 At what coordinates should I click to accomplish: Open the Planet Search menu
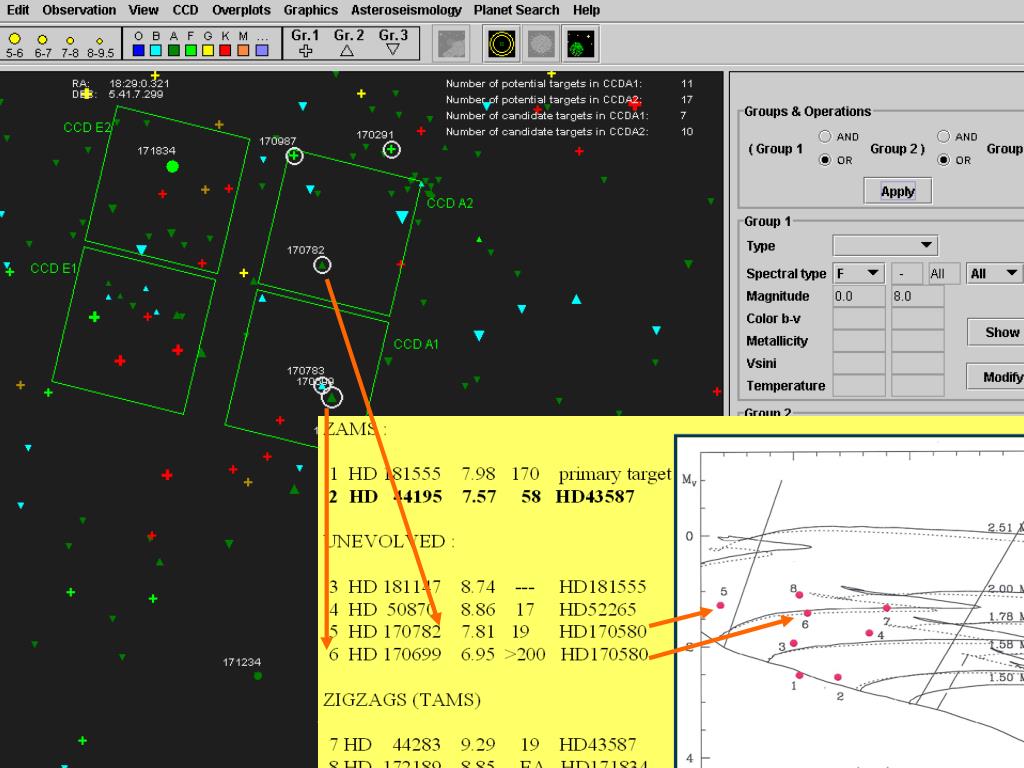pyautogui.click(x=516, y=10)
